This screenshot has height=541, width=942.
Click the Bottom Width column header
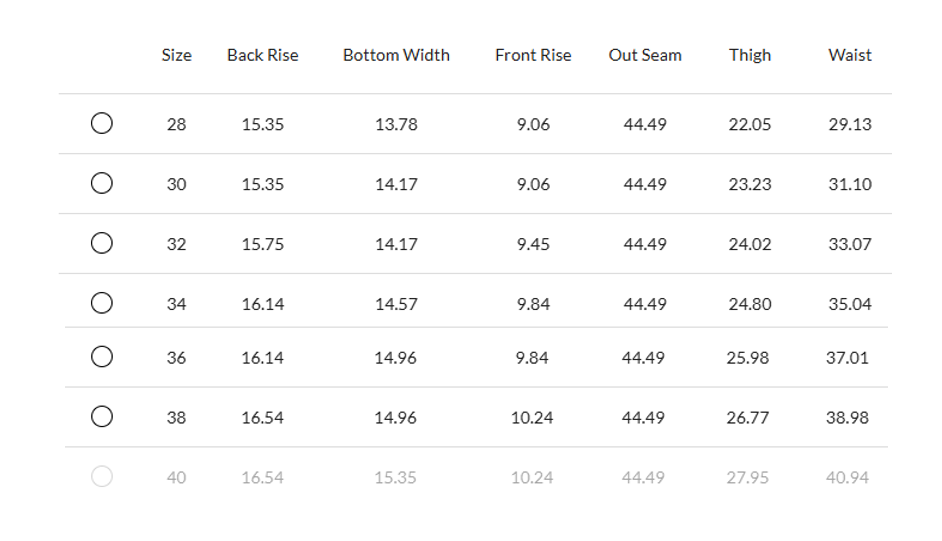[x=396, y=55]
